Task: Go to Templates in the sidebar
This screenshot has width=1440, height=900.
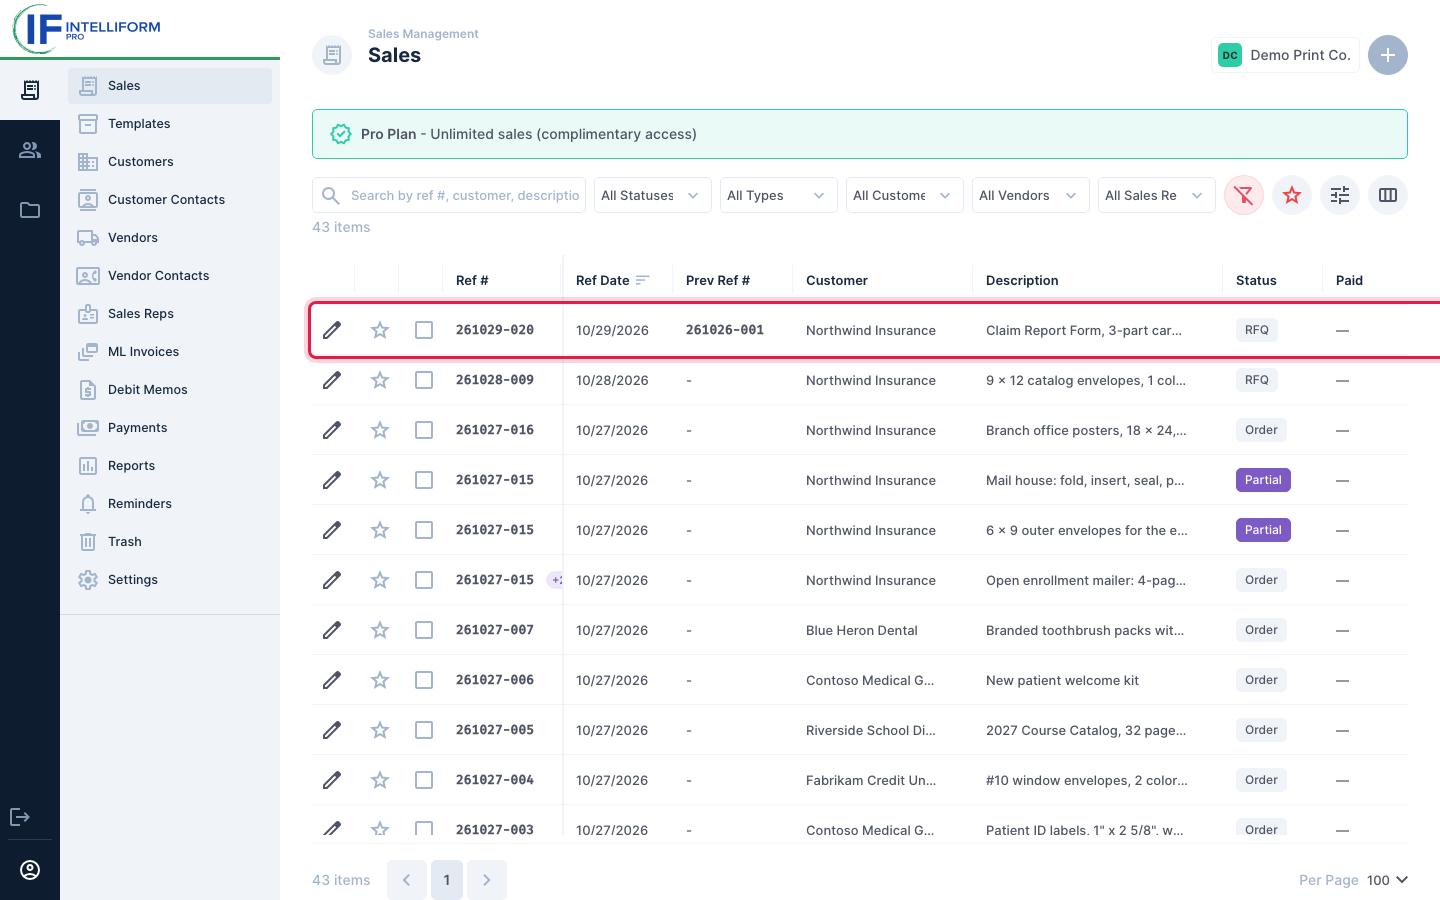Action: (170, 124)
